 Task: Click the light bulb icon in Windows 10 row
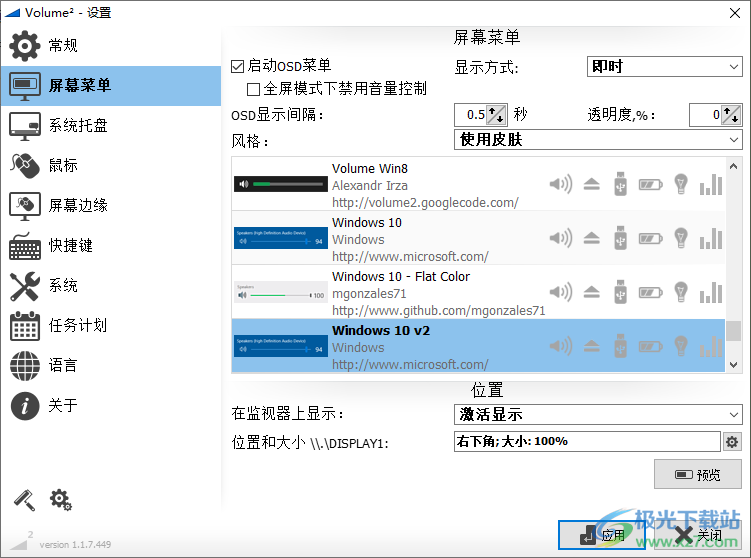(x=681, y=238)
